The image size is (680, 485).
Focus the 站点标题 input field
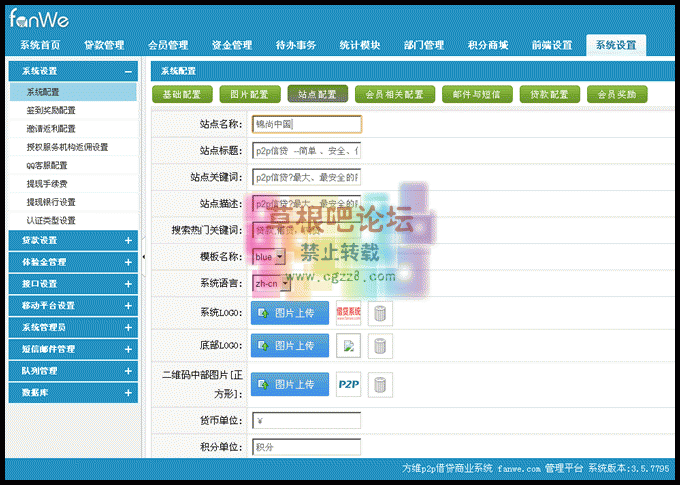(307, 151)
